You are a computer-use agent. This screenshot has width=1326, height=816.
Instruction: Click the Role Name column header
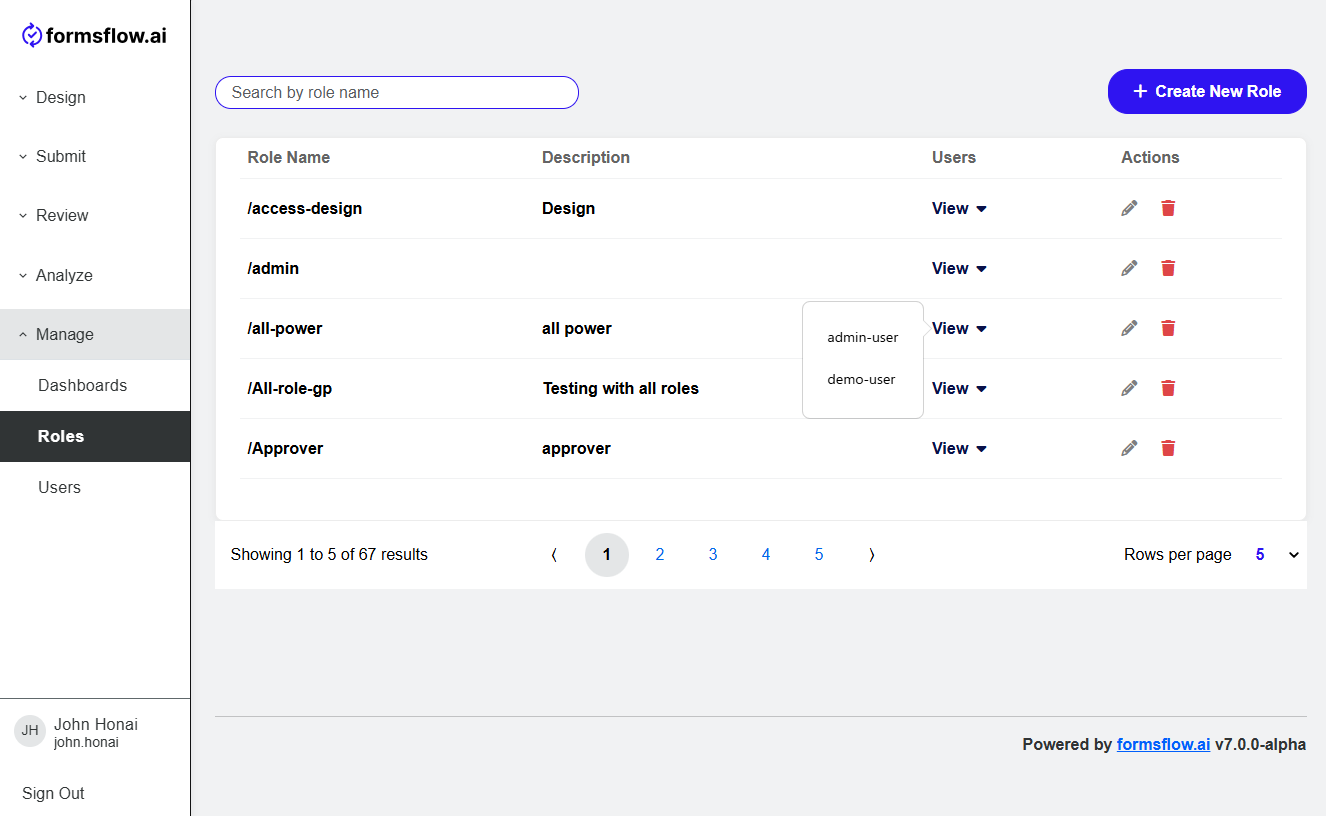click(289, 157)
